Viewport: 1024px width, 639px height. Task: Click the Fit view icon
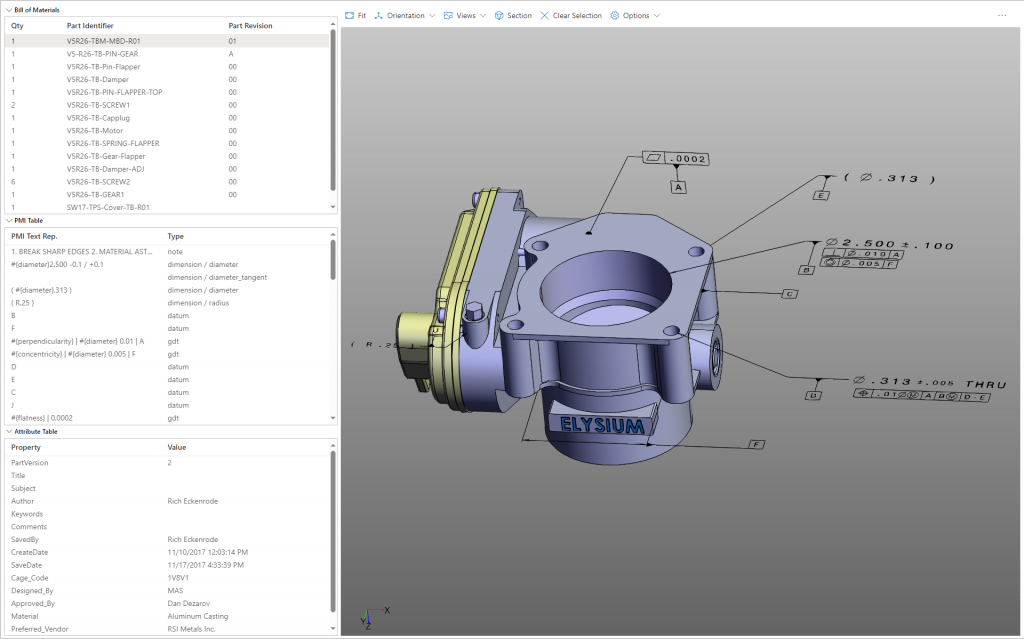(x=349, y=16)
